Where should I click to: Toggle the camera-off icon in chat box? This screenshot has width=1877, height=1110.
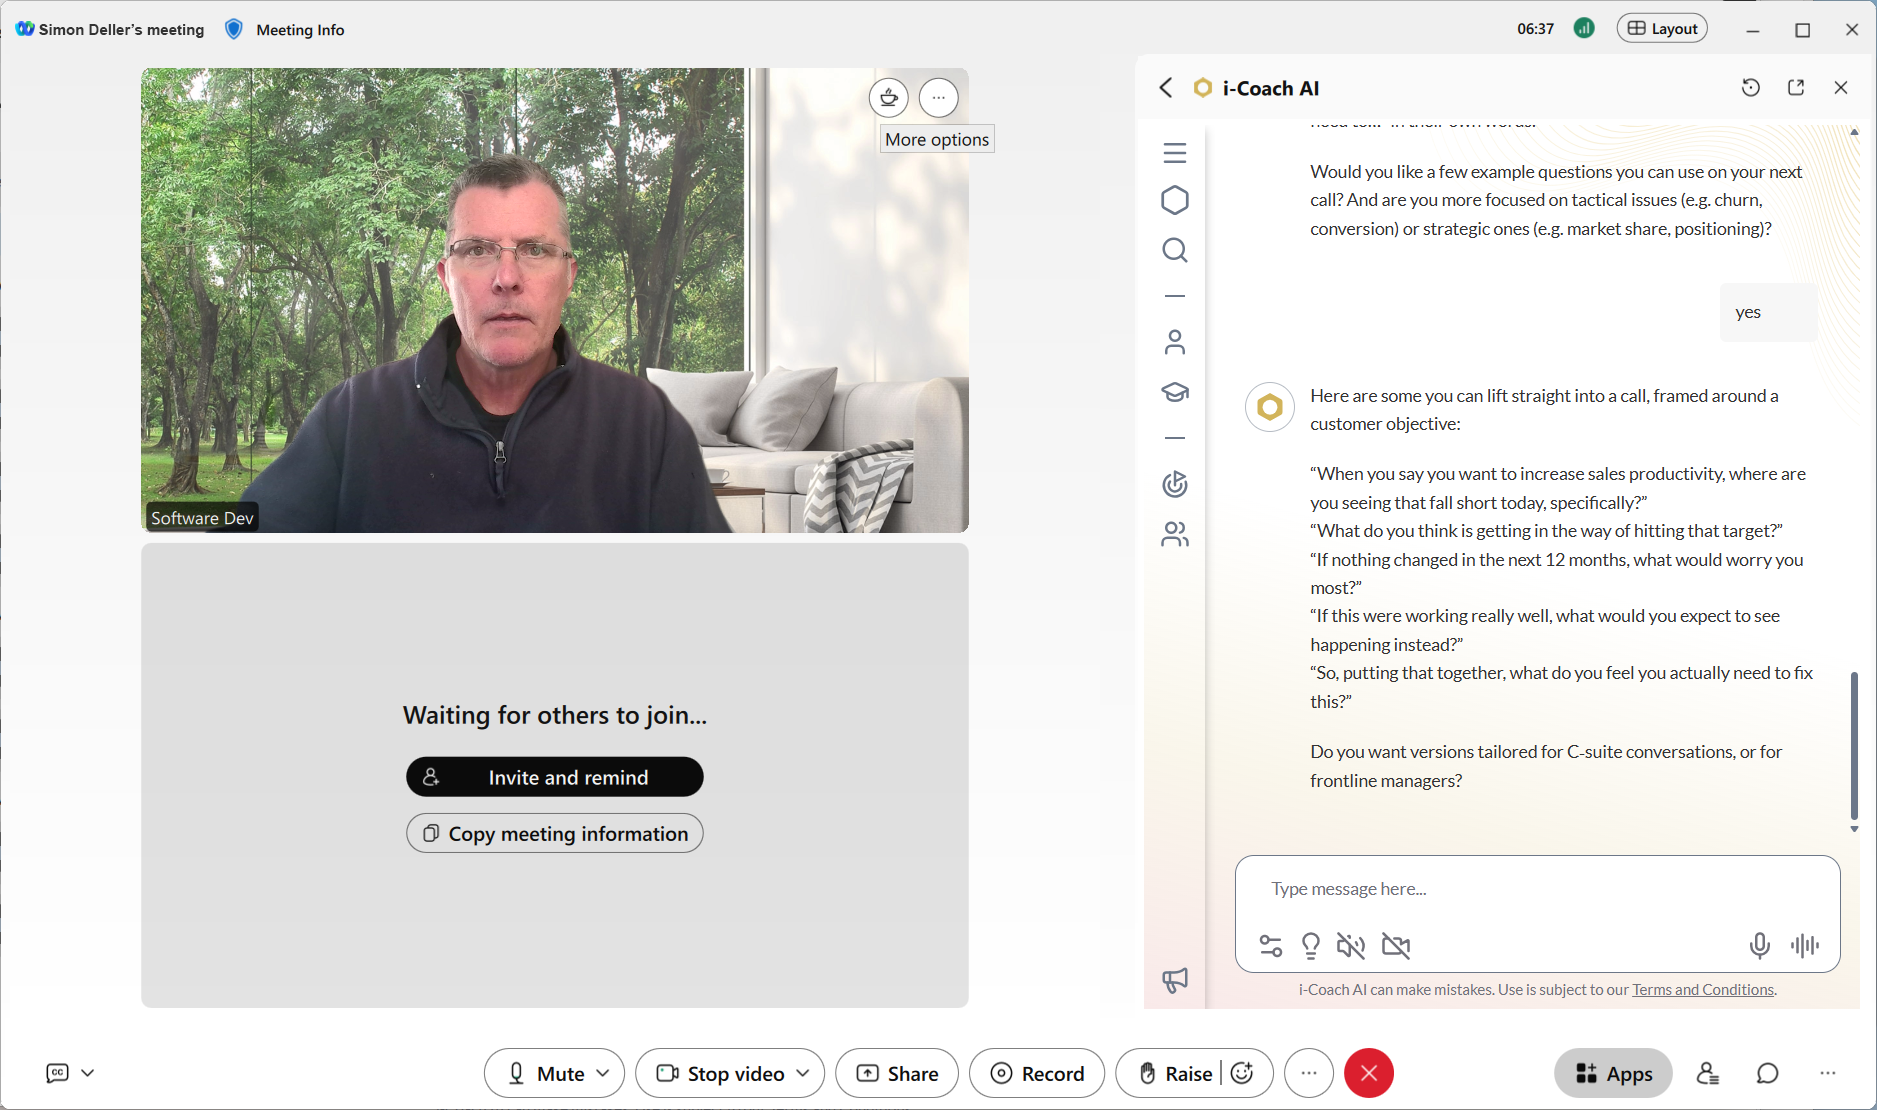click(1396, 946)
